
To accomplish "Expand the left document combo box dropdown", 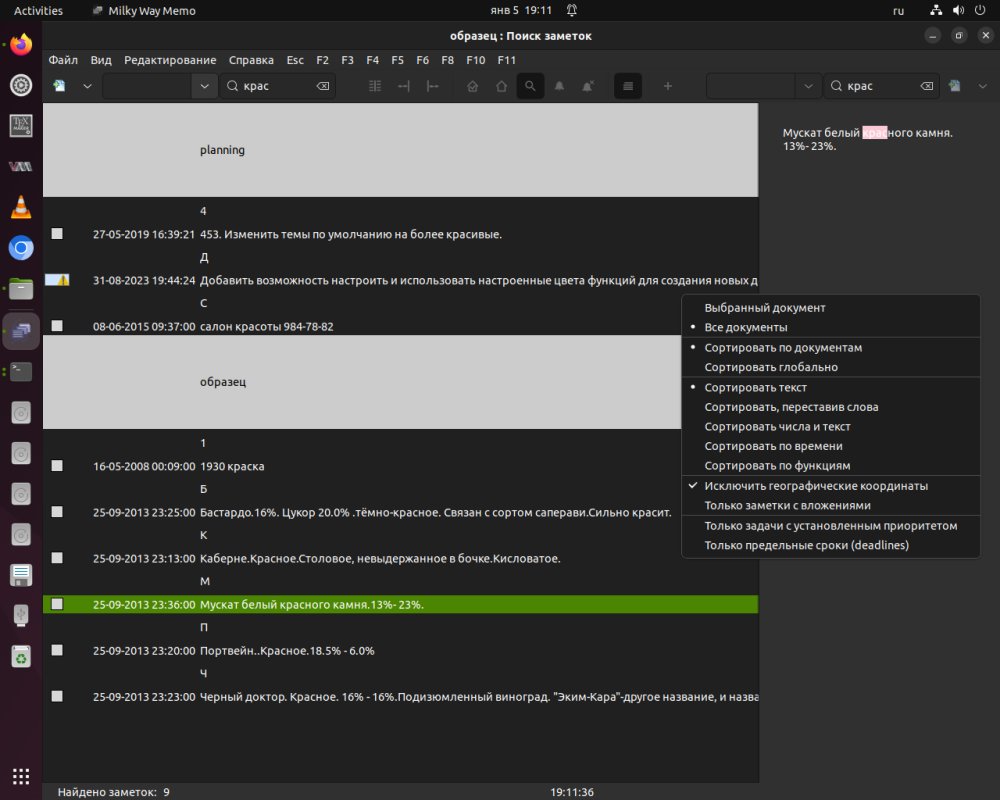I will pos(205,86).
